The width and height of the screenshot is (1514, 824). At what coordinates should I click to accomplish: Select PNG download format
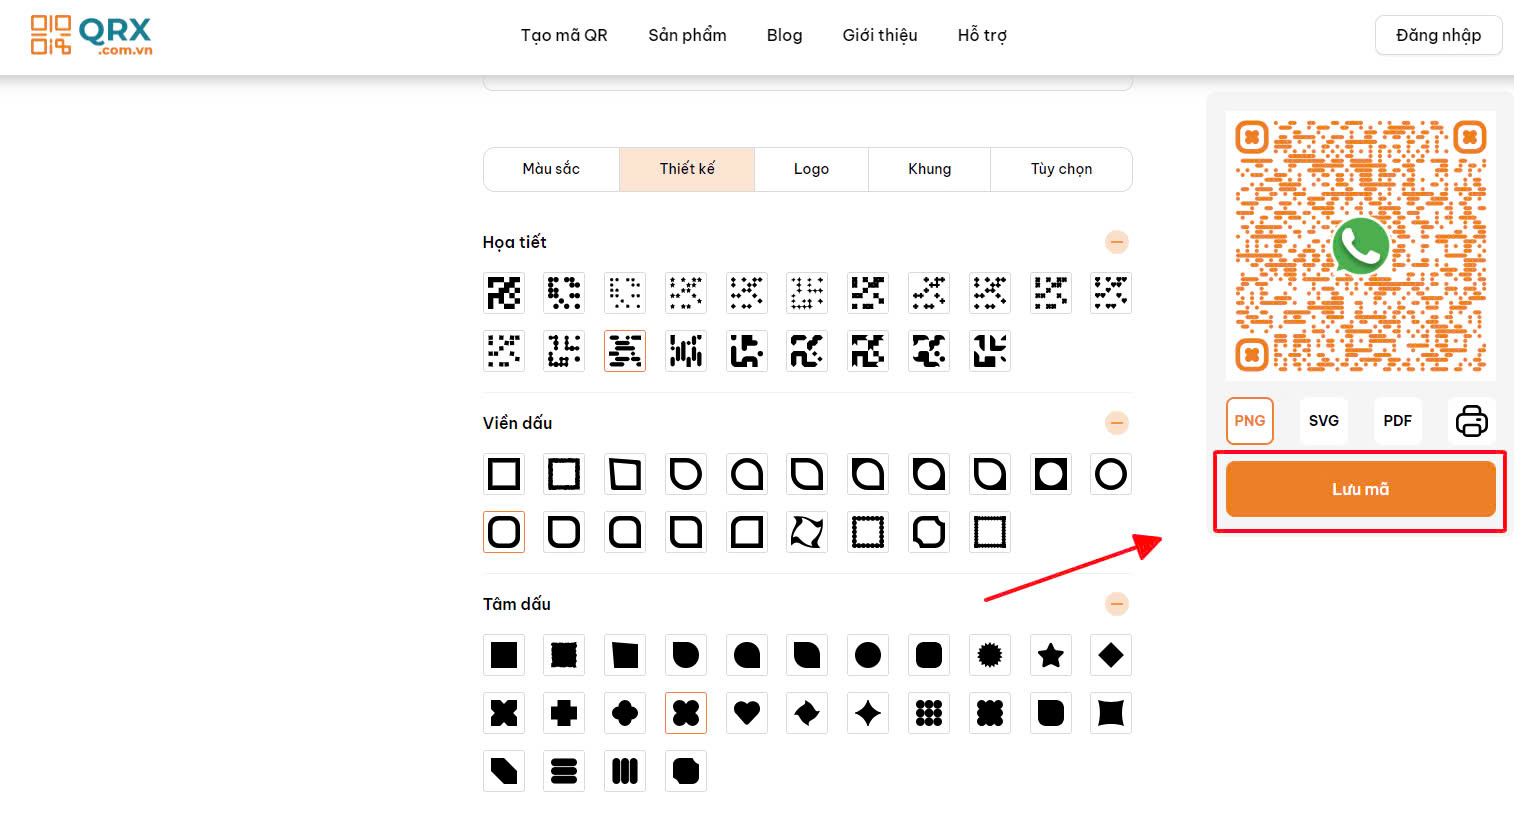[x=1250, y=421]
